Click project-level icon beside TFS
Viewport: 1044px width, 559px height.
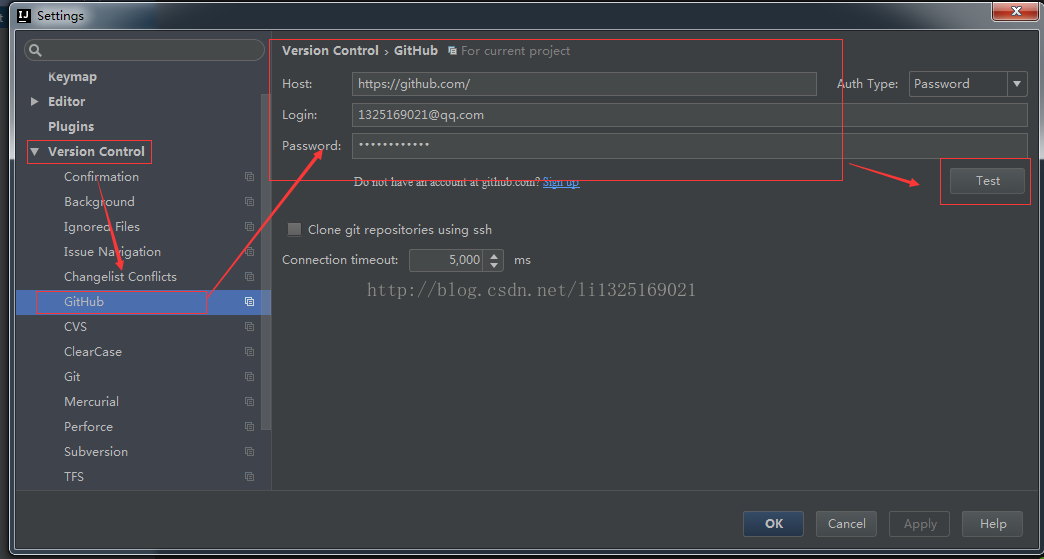coord(249,476)
